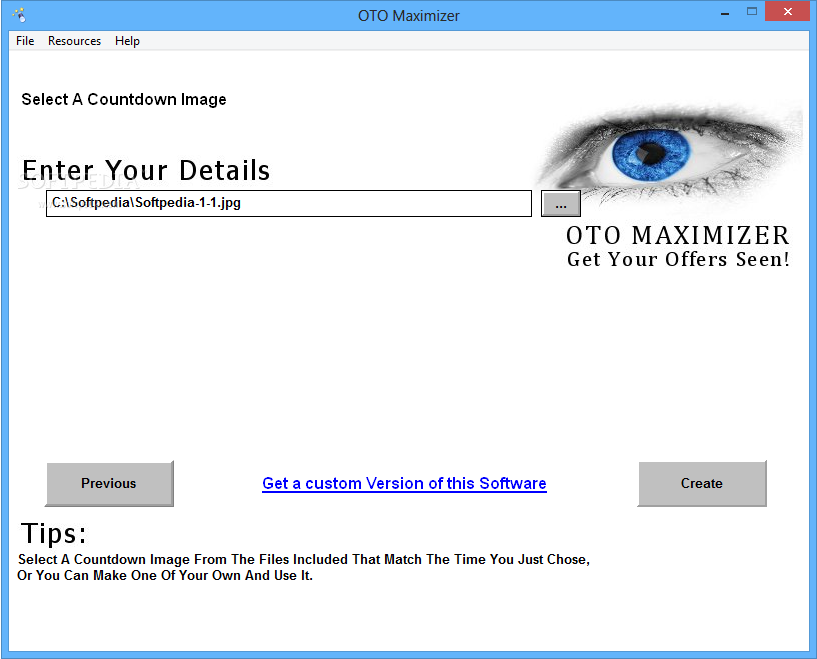Click tip line 'Or You Can Make One'

(x=165, y=576)
